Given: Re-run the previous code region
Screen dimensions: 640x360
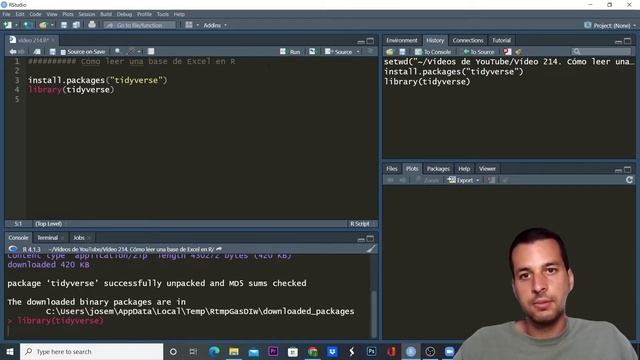Looking at the screenshot, I should (x=312, y=51).
